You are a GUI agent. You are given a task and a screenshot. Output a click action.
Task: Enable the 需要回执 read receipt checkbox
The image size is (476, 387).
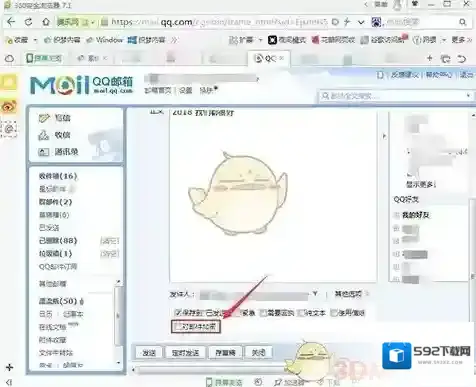click(x=263, y=313)
